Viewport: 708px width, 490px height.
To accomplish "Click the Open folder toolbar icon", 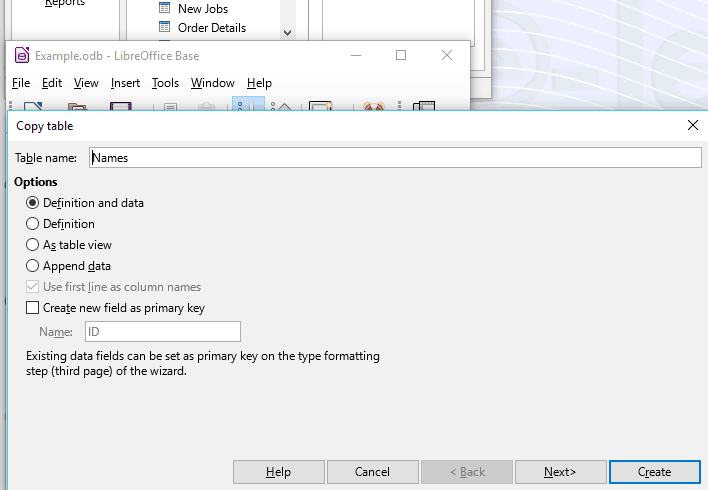I will [77, 107].
